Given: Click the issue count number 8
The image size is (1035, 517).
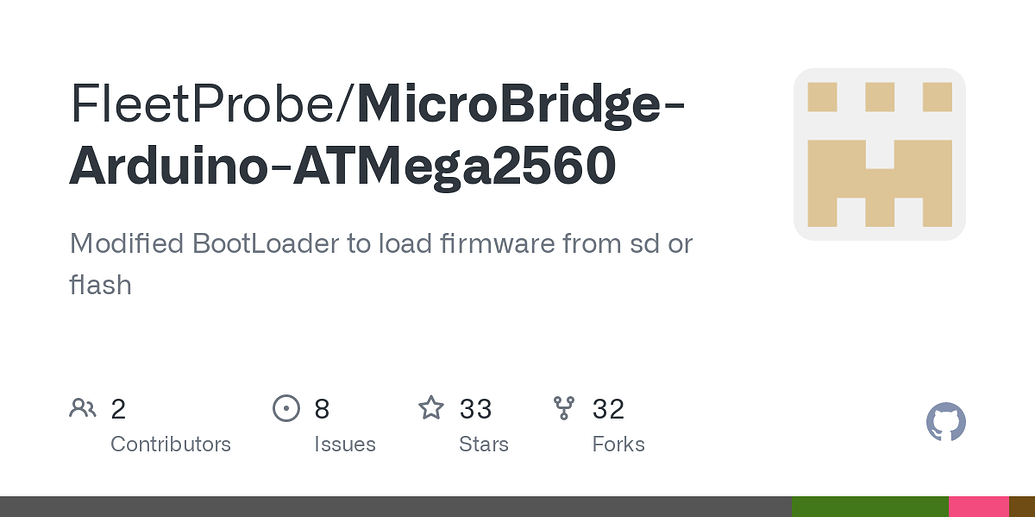Looking at the screenshot, I should [321, 409].
